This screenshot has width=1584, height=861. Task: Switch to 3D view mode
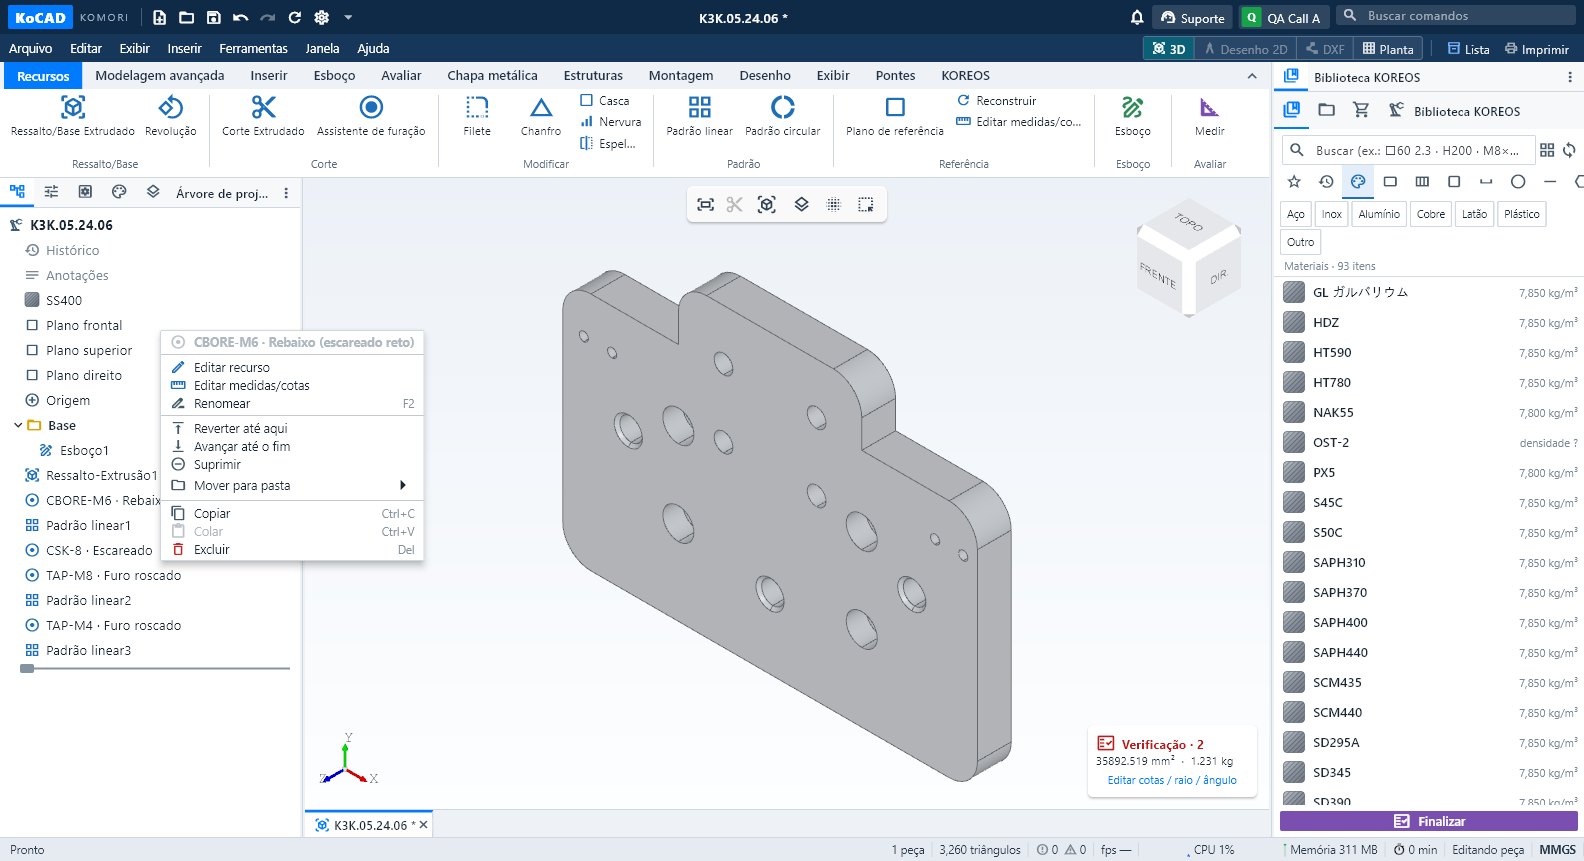pos(1169,49)
